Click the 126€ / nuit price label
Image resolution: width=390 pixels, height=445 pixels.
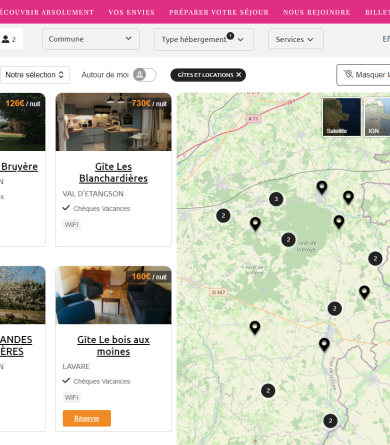[x=23, y=103]
